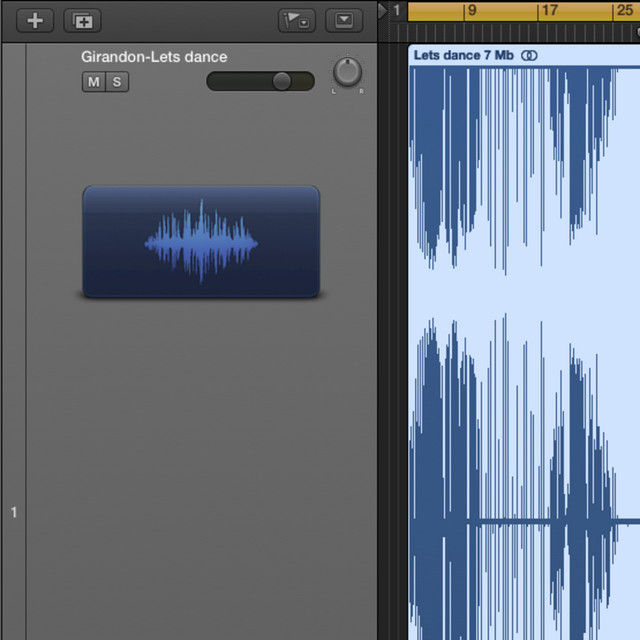Screen dimensions: 640x640
Task: Click bar 1 on the timeline ruler
Action: 397,11
